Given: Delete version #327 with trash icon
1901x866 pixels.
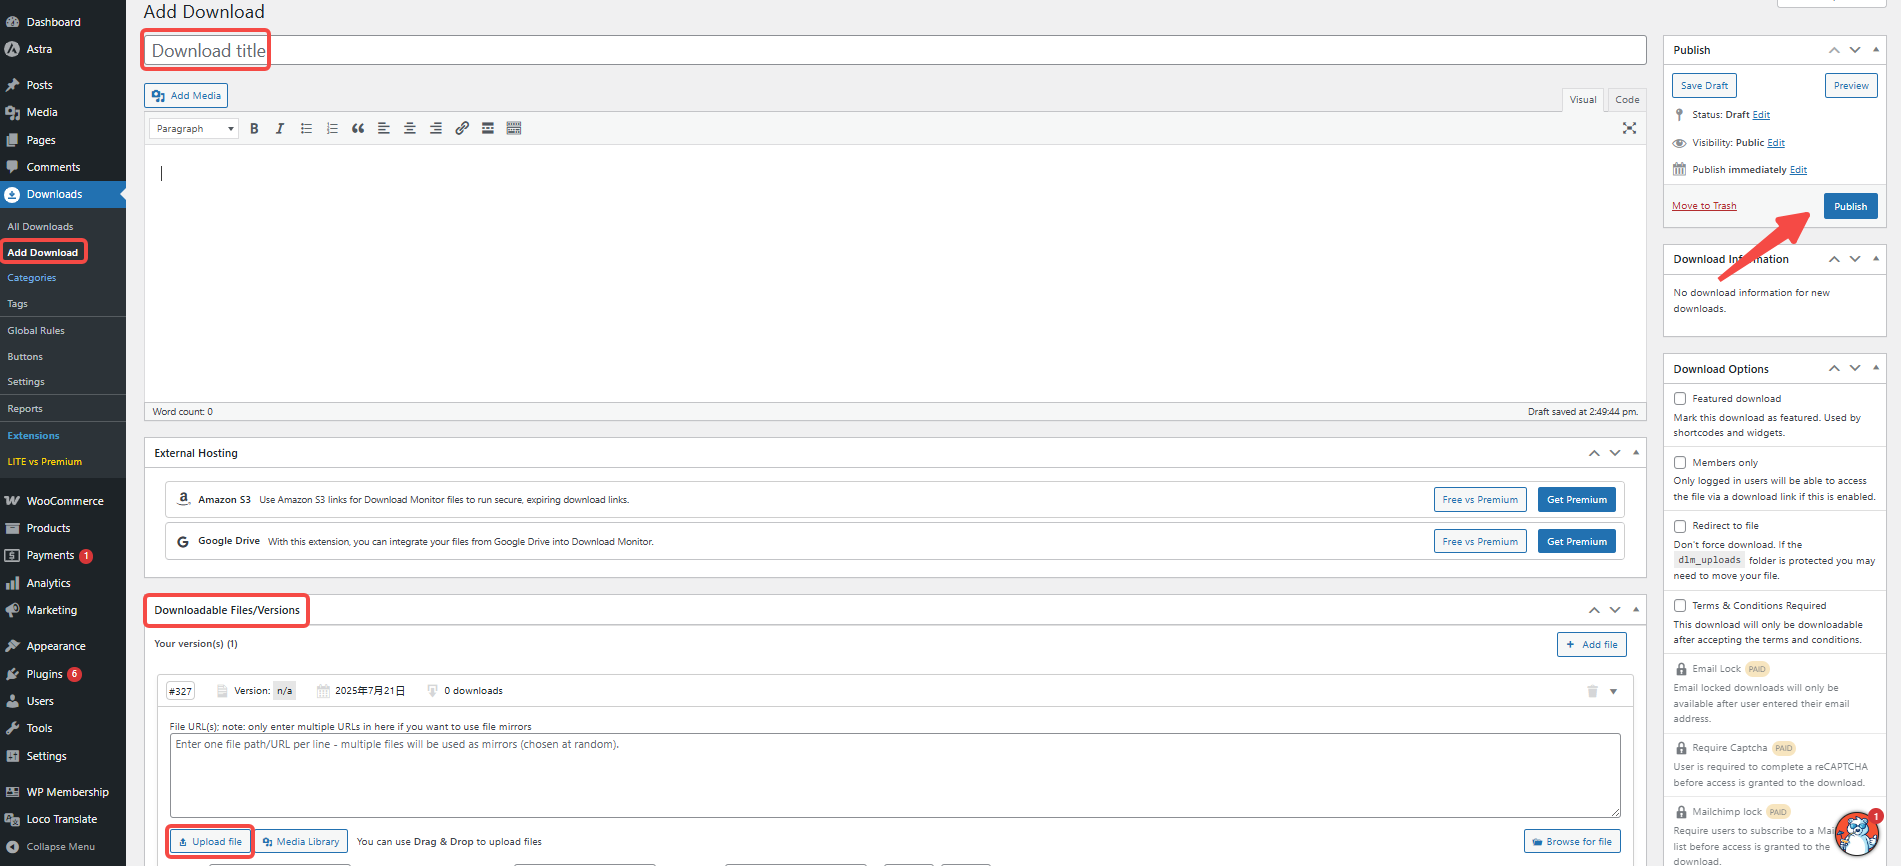Looking at the screenshot, I should coord(1592,691).
